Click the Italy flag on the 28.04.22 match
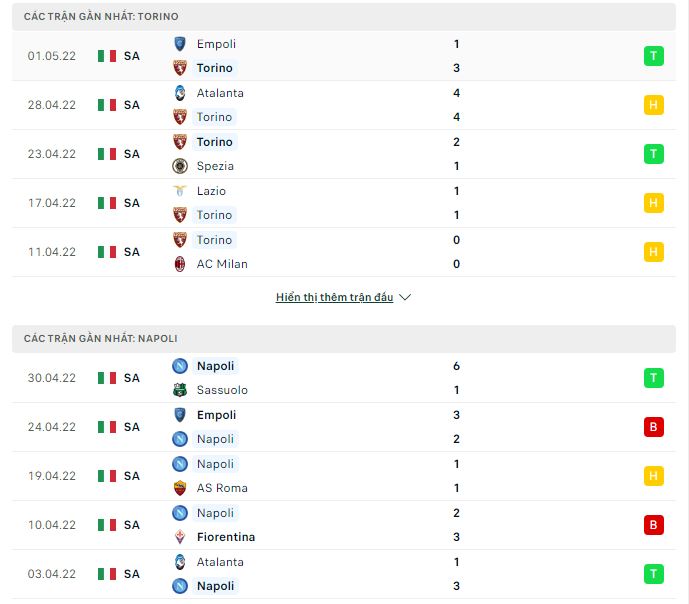The image size is (689, 604). click(x=107, y=105)
